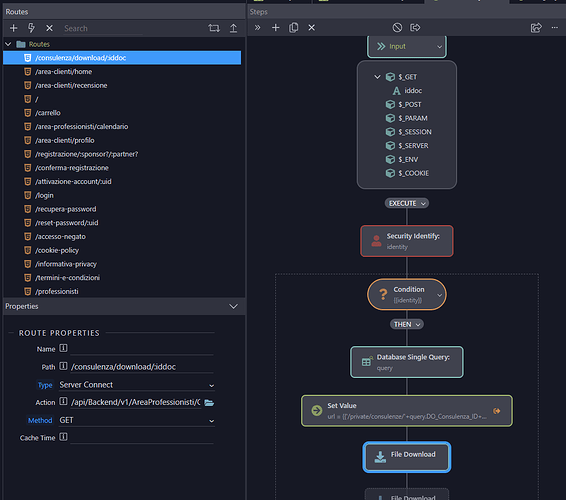
Task: Click the output toggle on Set Value step
Action: (497, 411)
